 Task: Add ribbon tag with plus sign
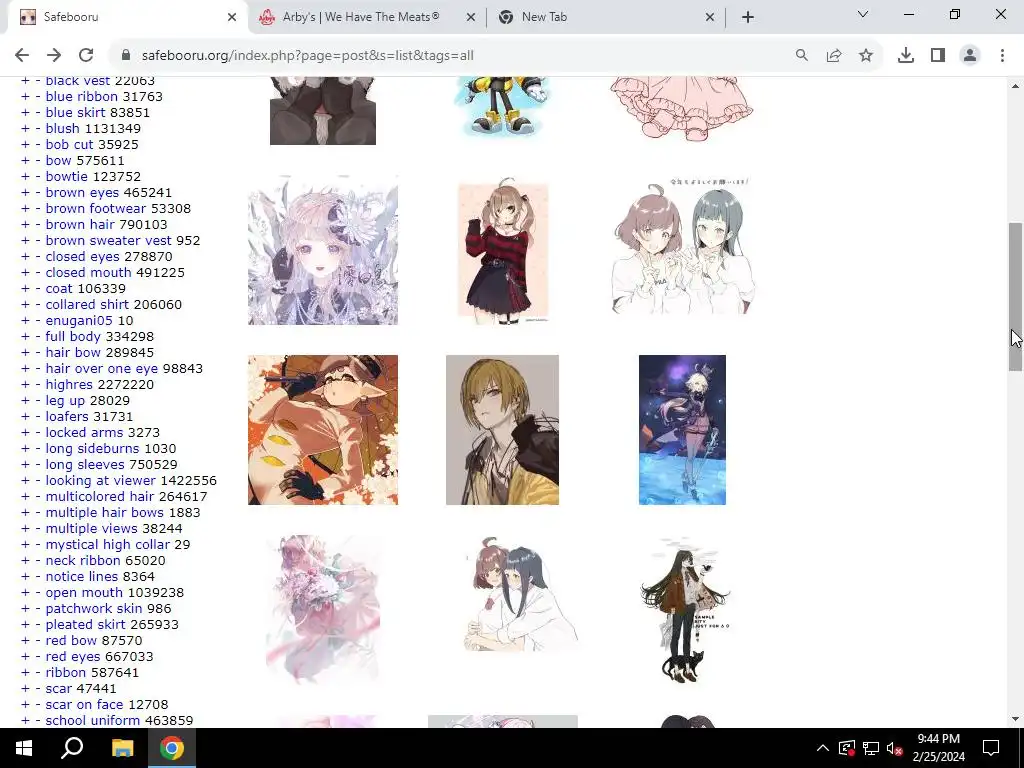click(25, 673)
